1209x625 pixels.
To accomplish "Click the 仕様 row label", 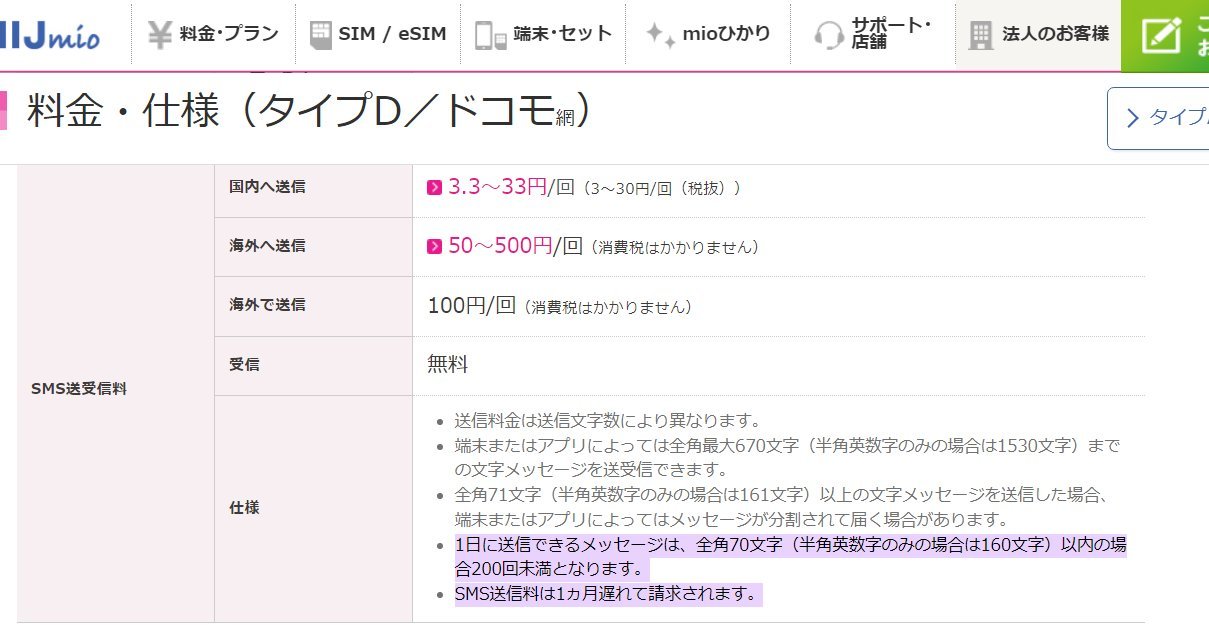I will (244, 508).
